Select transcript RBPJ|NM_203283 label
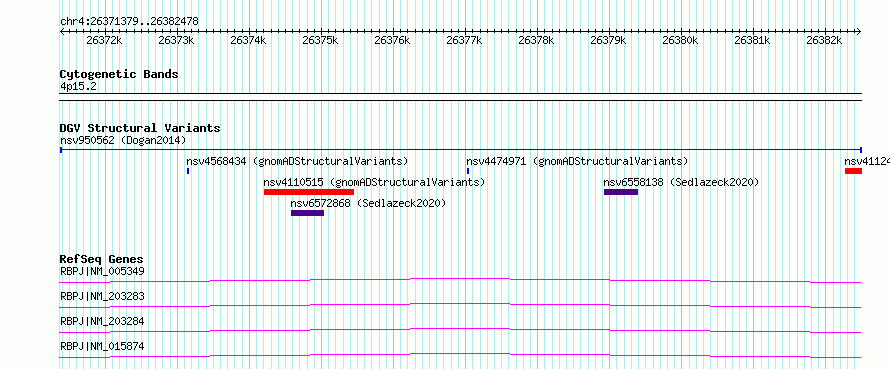This screenshot has width=890, height=369. point(102,296)
